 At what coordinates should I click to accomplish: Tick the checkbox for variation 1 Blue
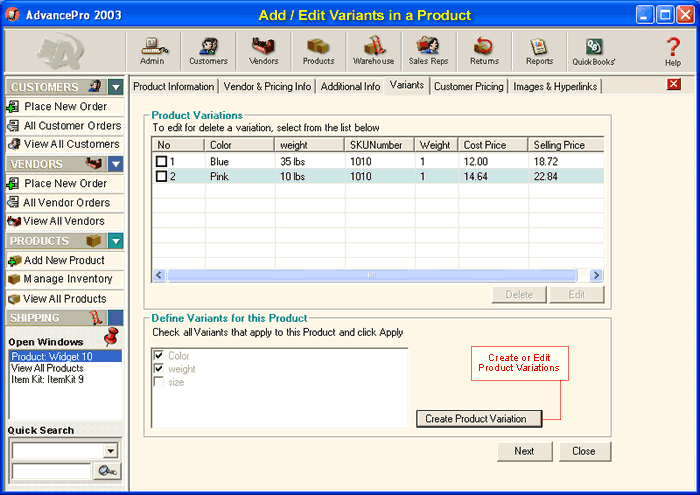(x=161, y=161)
